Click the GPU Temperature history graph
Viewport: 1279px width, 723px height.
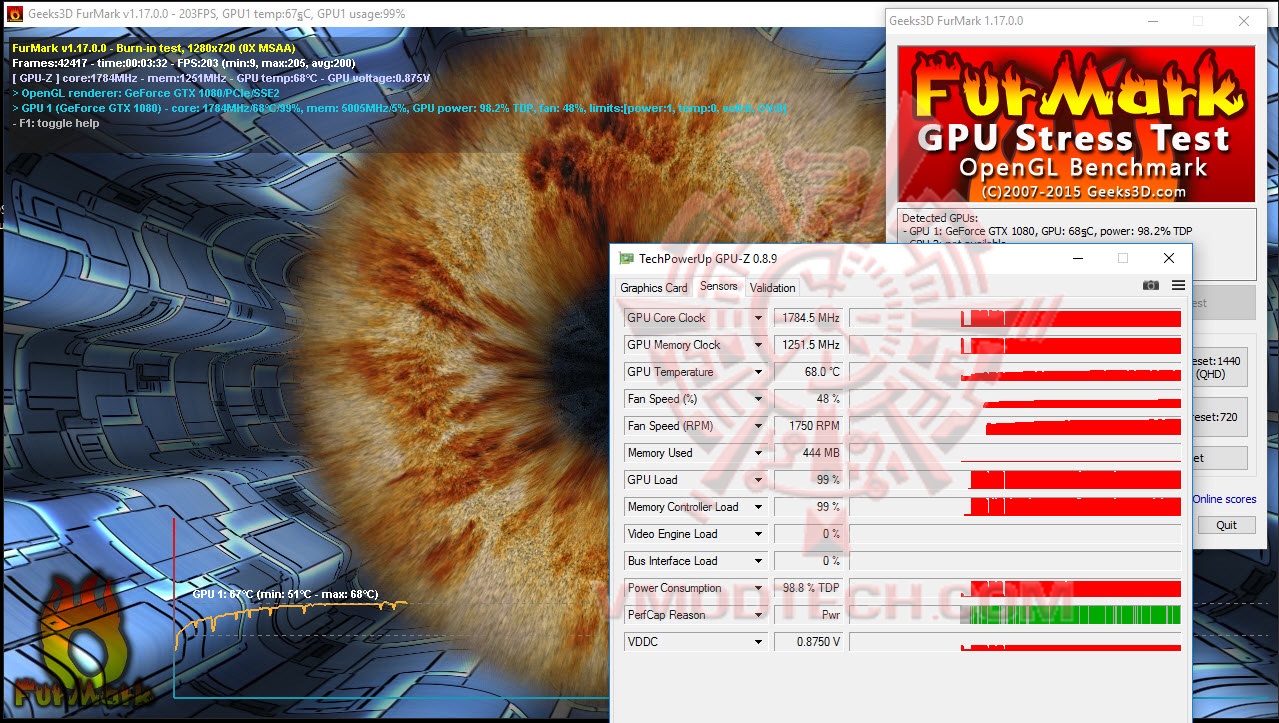(1015, 372)
